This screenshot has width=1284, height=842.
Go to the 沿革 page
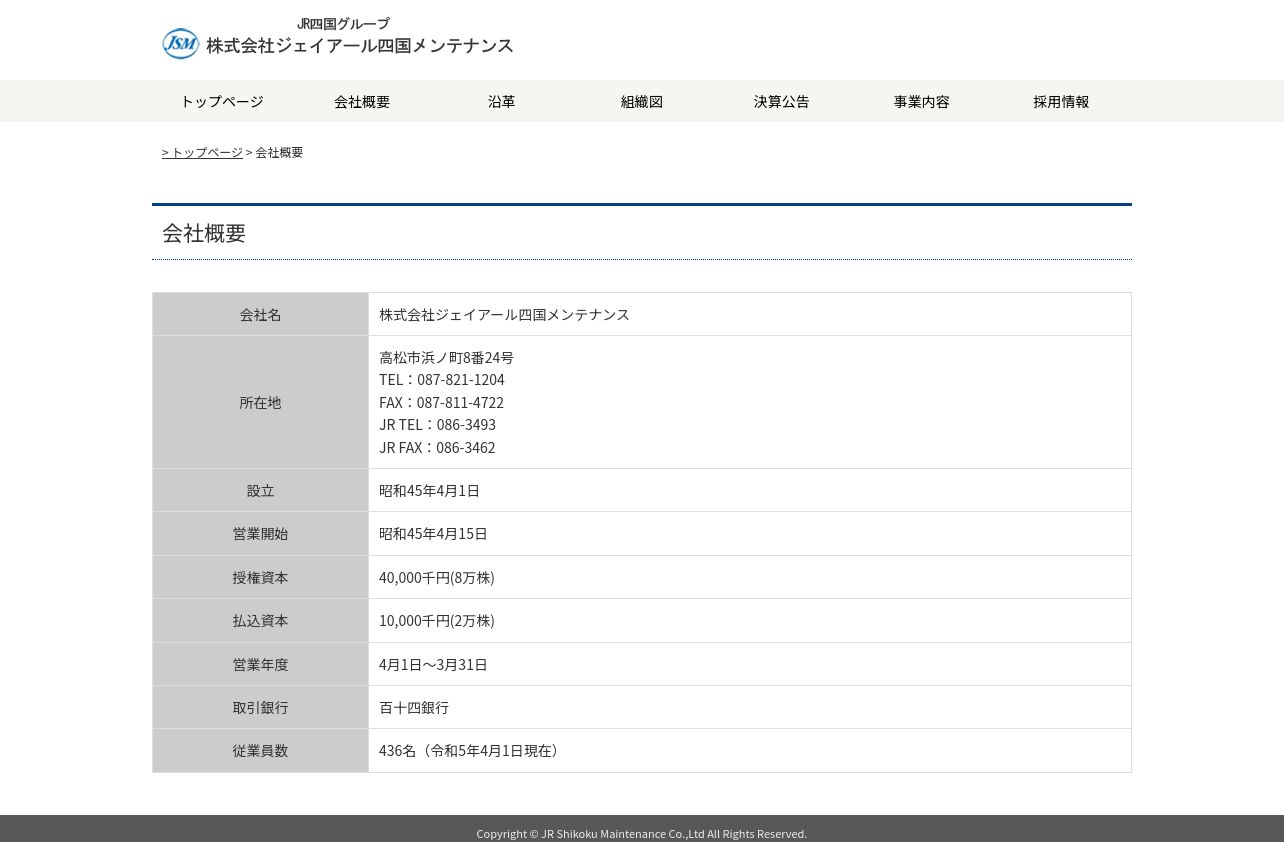502,101
